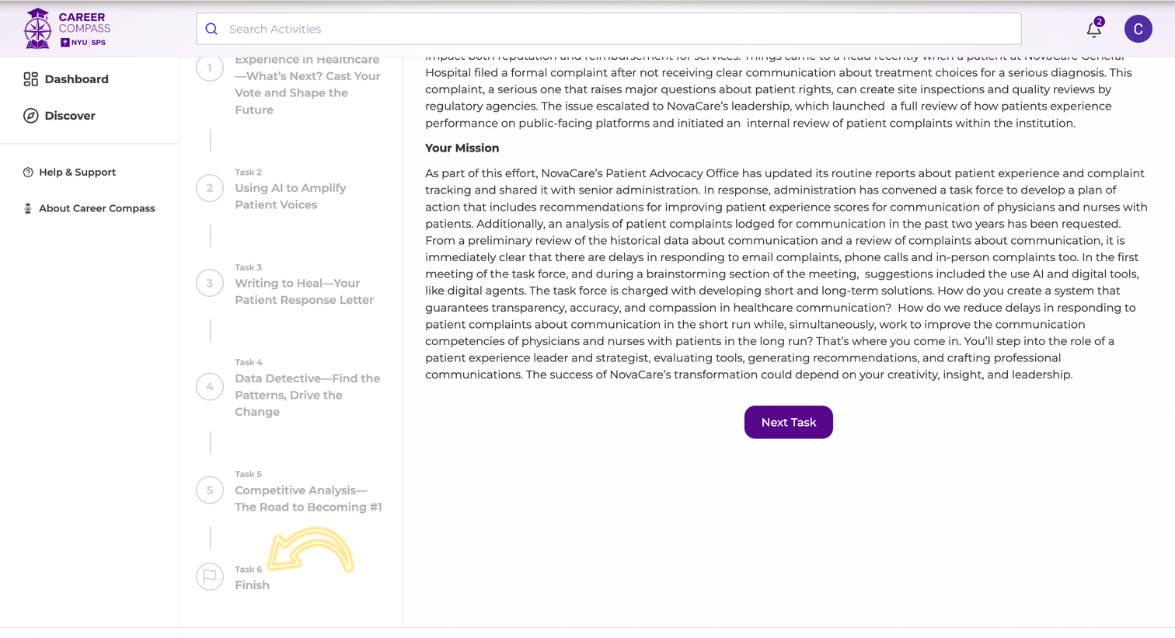Select the Task 4 step circle

click(210, 386)
